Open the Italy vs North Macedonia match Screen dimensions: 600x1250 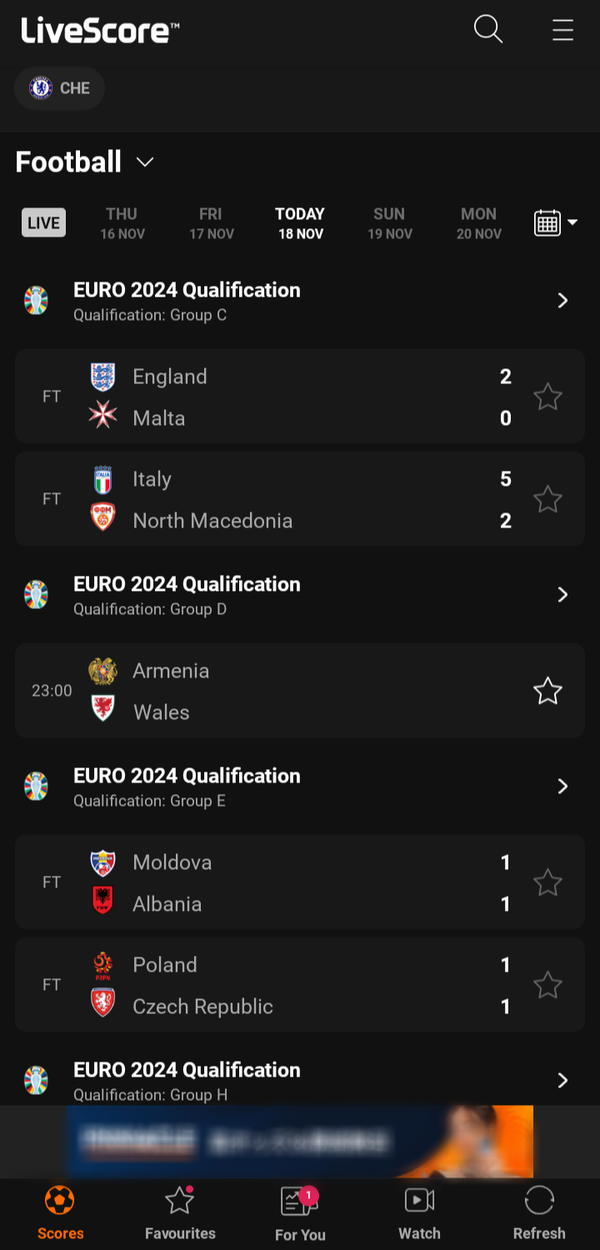click(299, 499)
